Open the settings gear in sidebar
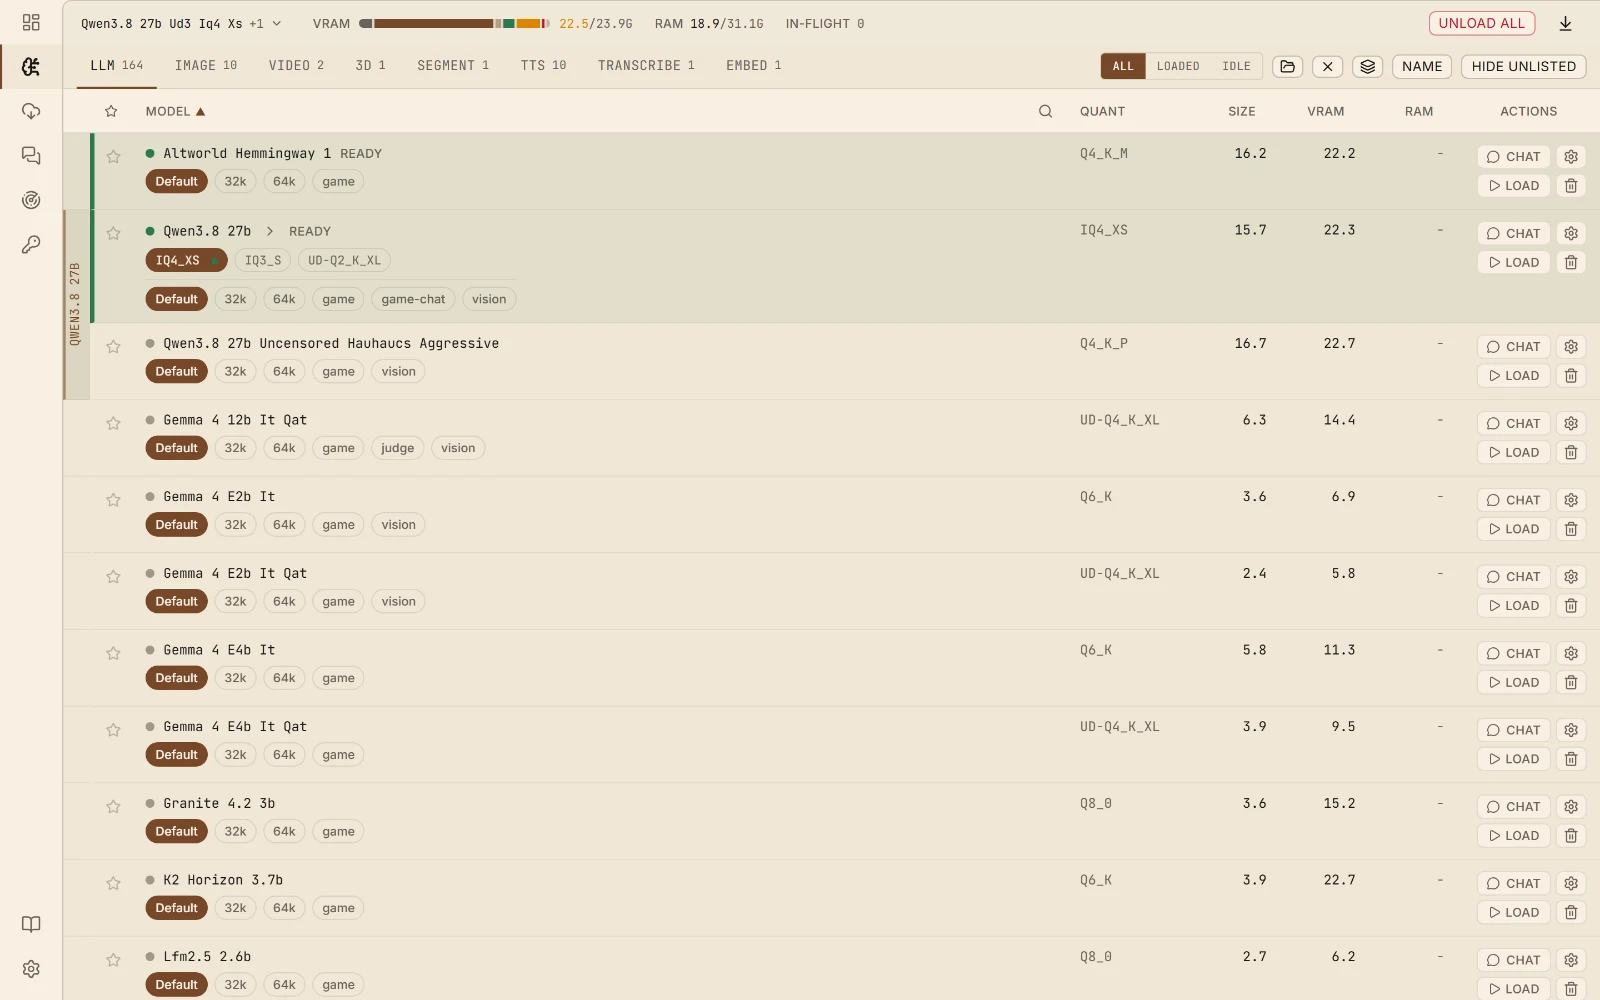Screen dimensions: 1600x1000 point(31,969)
